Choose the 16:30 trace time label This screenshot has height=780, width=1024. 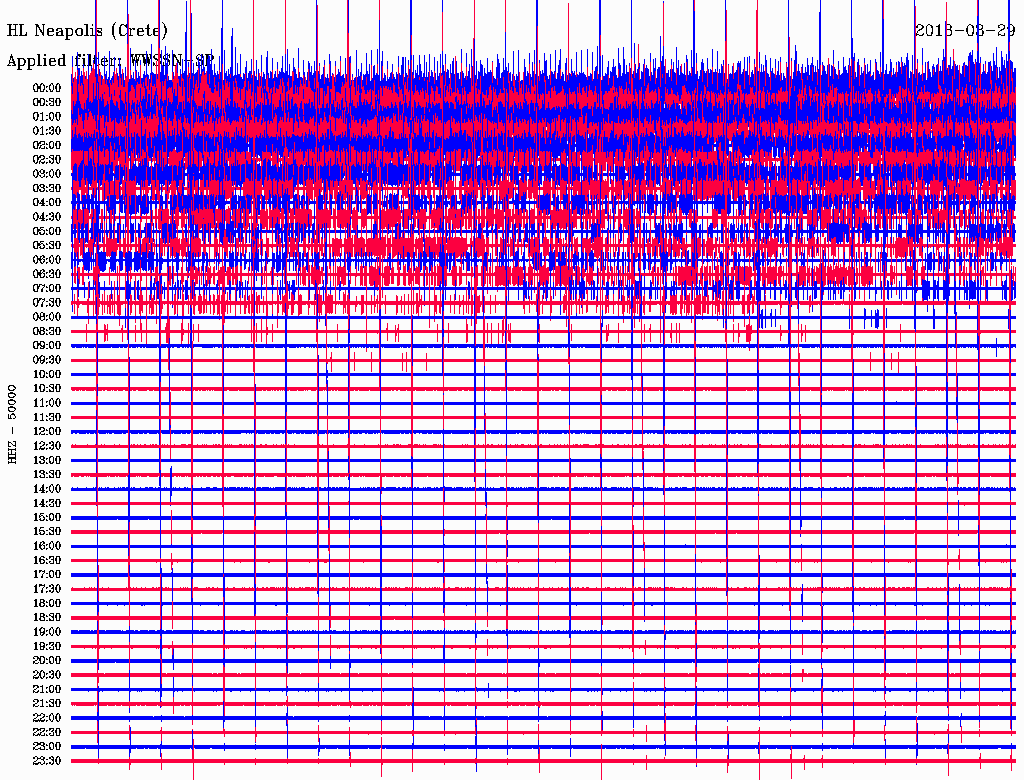coord(47,561)
